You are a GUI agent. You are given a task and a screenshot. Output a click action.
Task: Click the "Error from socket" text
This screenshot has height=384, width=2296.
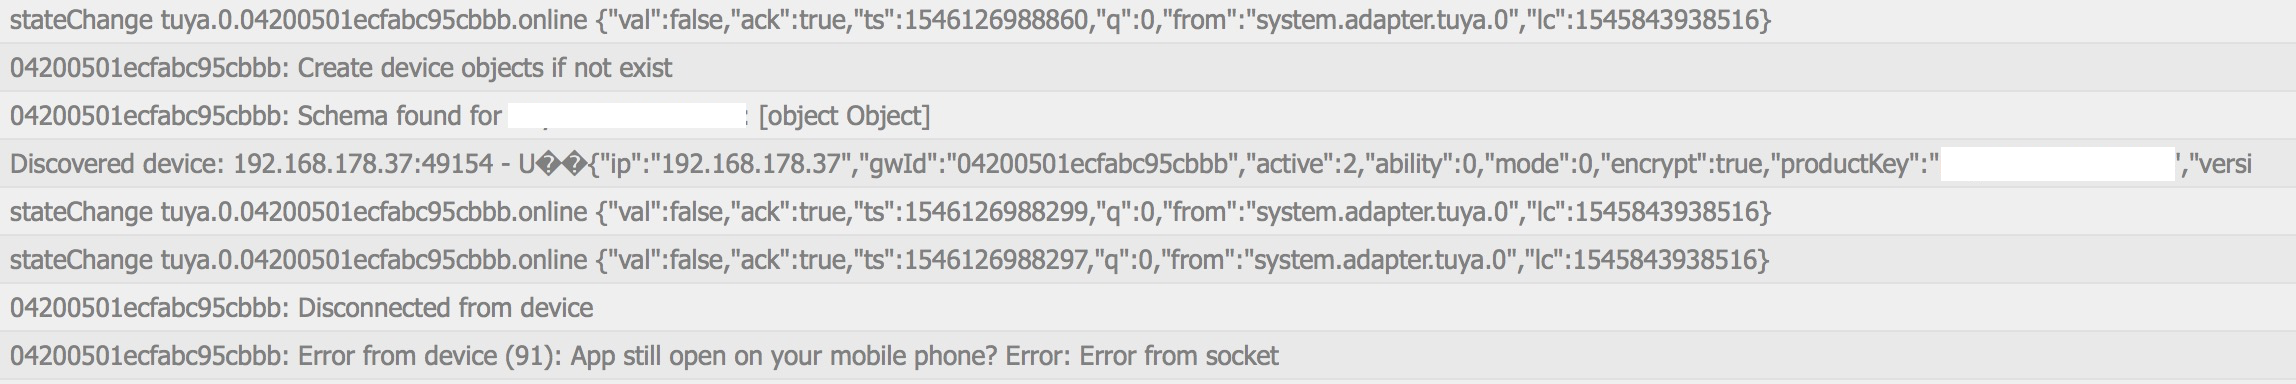[x=1179, y=356]
